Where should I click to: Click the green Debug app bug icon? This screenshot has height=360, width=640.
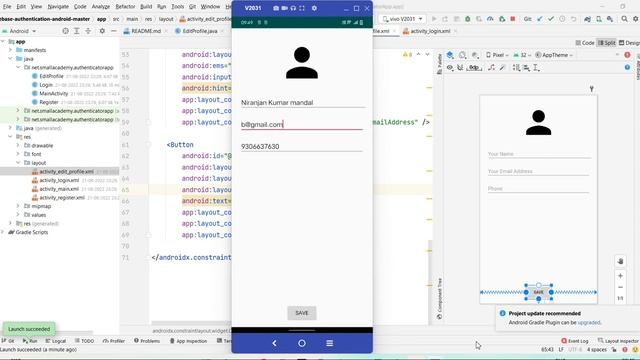point(468,19)
